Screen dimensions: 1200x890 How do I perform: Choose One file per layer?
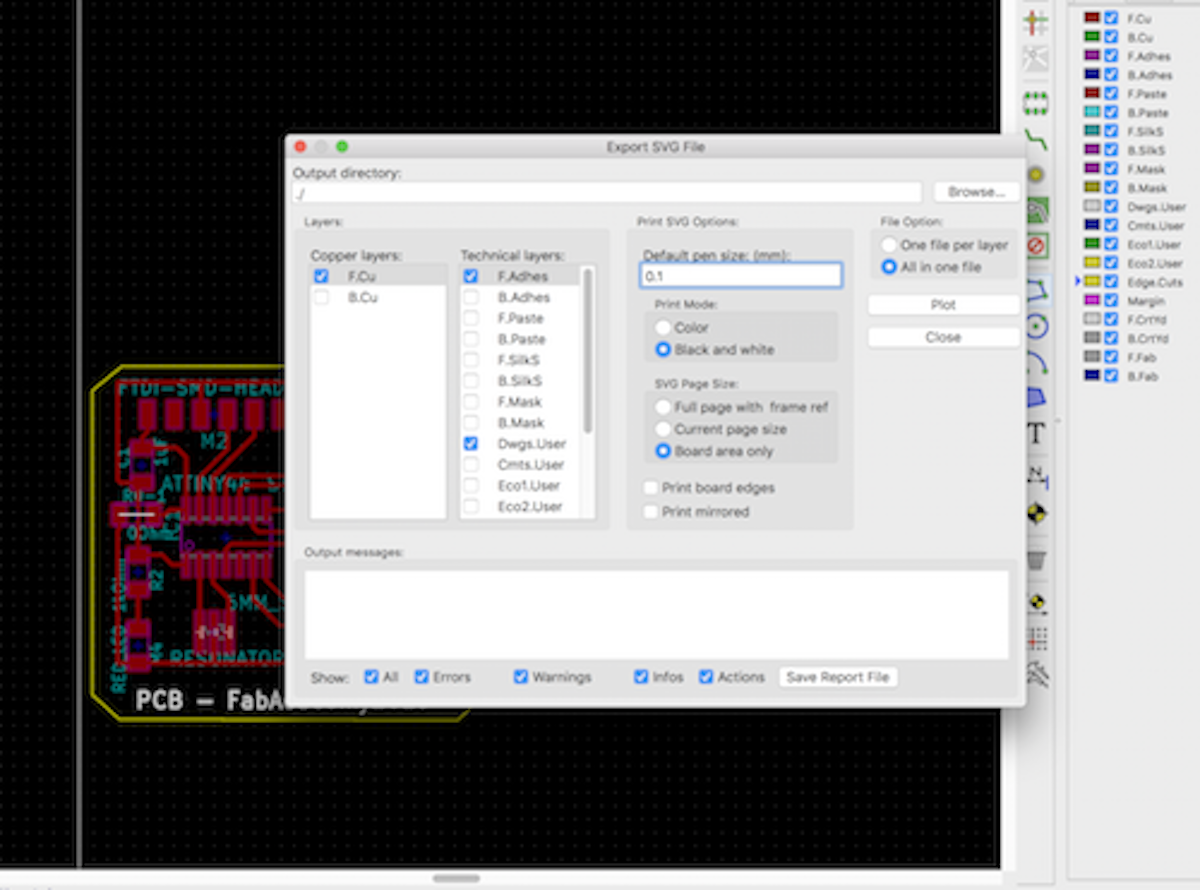pos(889,245)
